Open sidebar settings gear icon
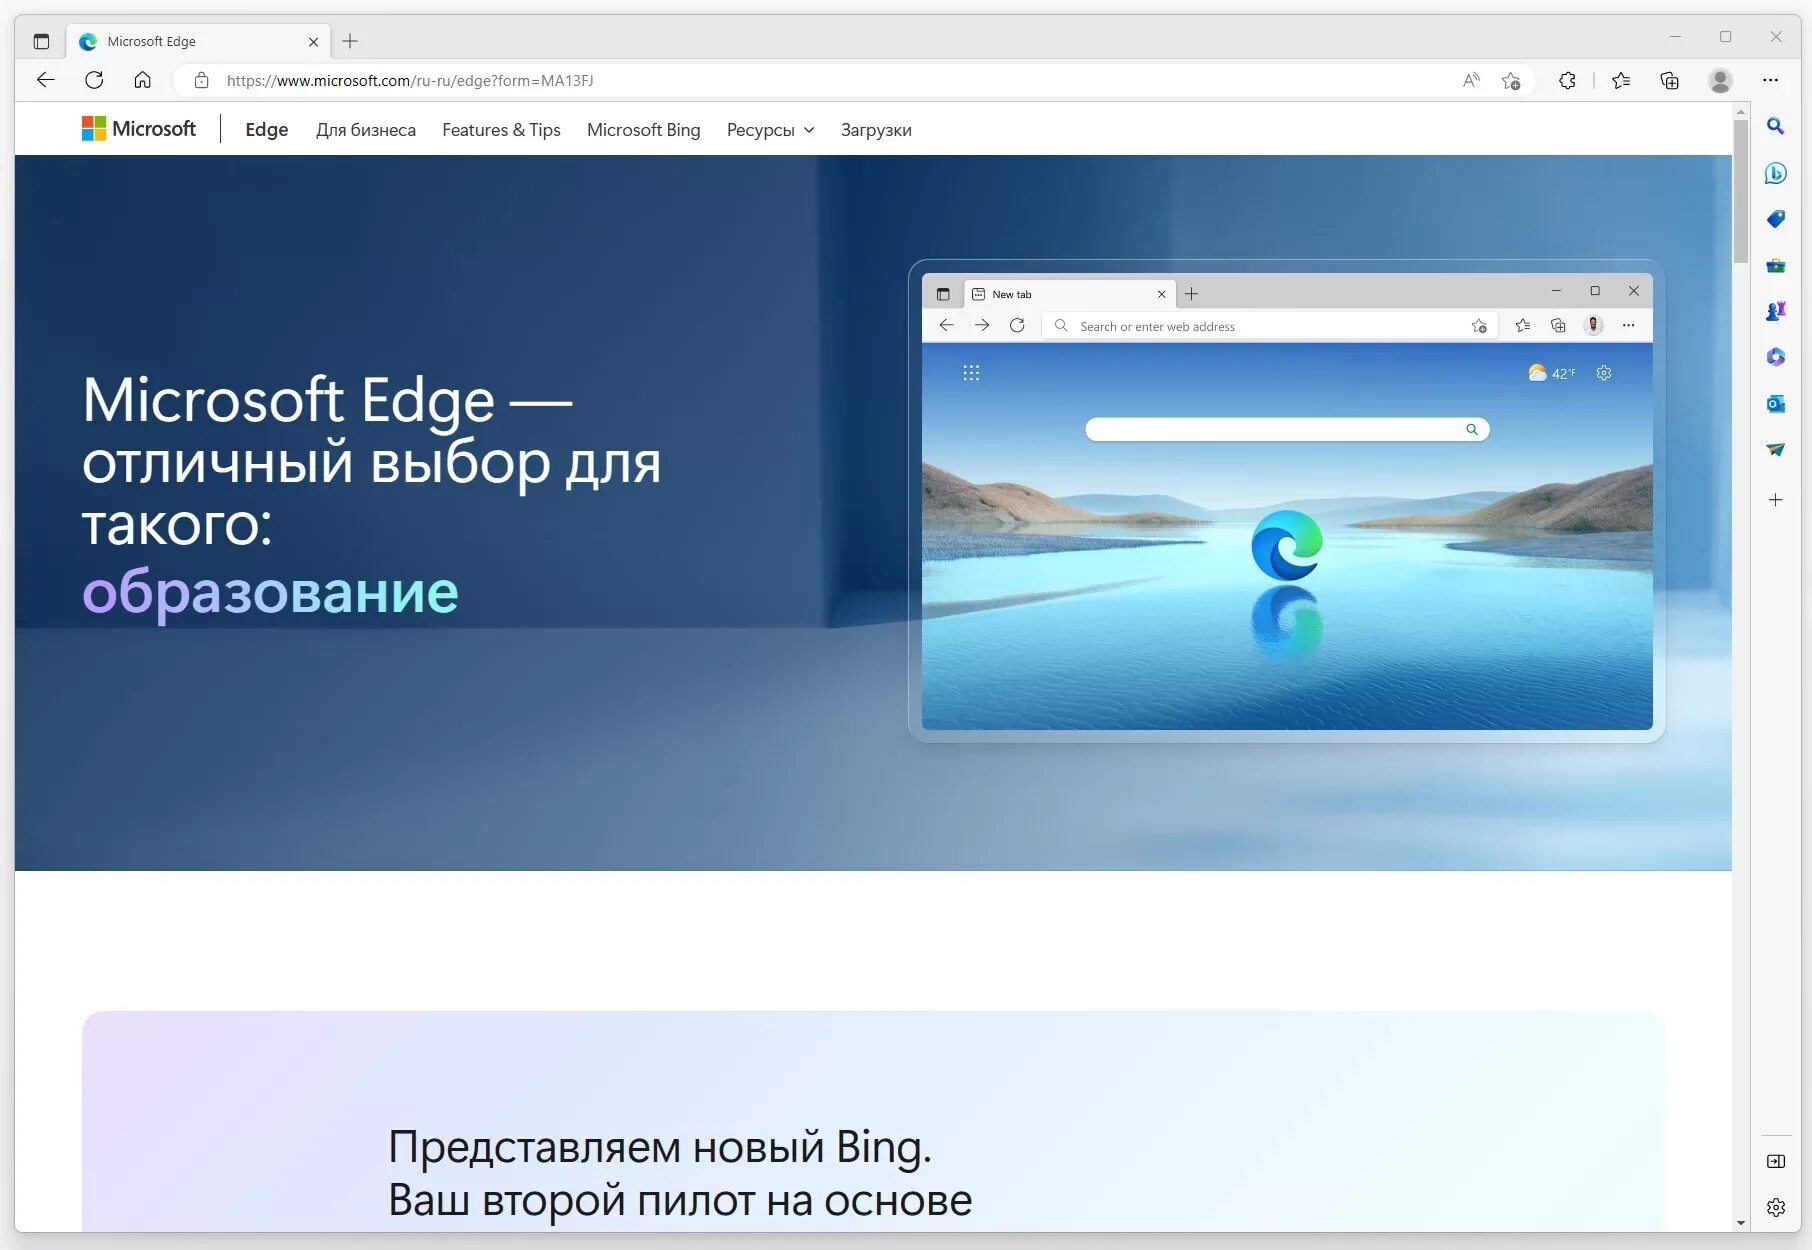1812x1250 pixels. point(1775,1207)
